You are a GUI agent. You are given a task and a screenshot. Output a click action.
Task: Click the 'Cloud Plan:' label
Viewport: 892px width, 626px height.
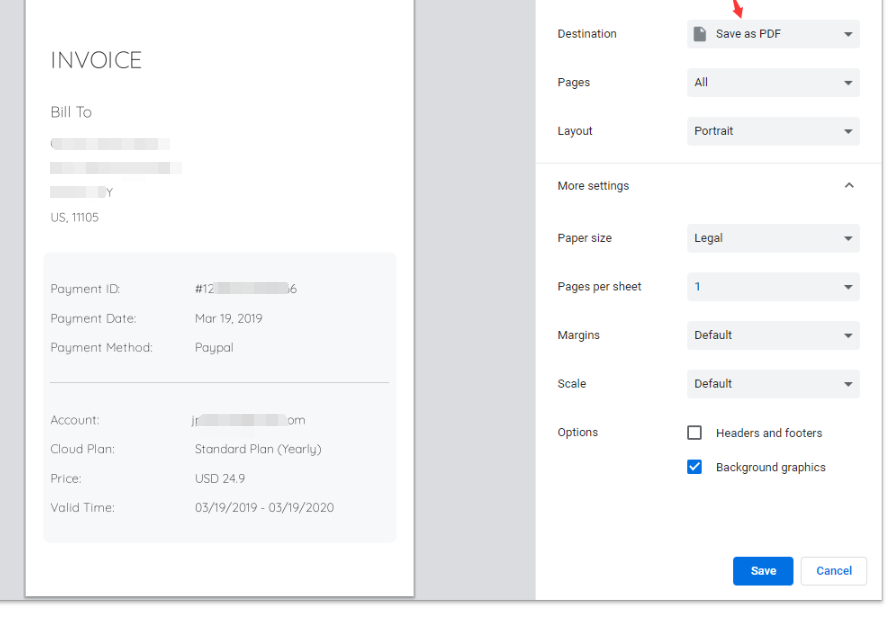(x=82, y=449)
